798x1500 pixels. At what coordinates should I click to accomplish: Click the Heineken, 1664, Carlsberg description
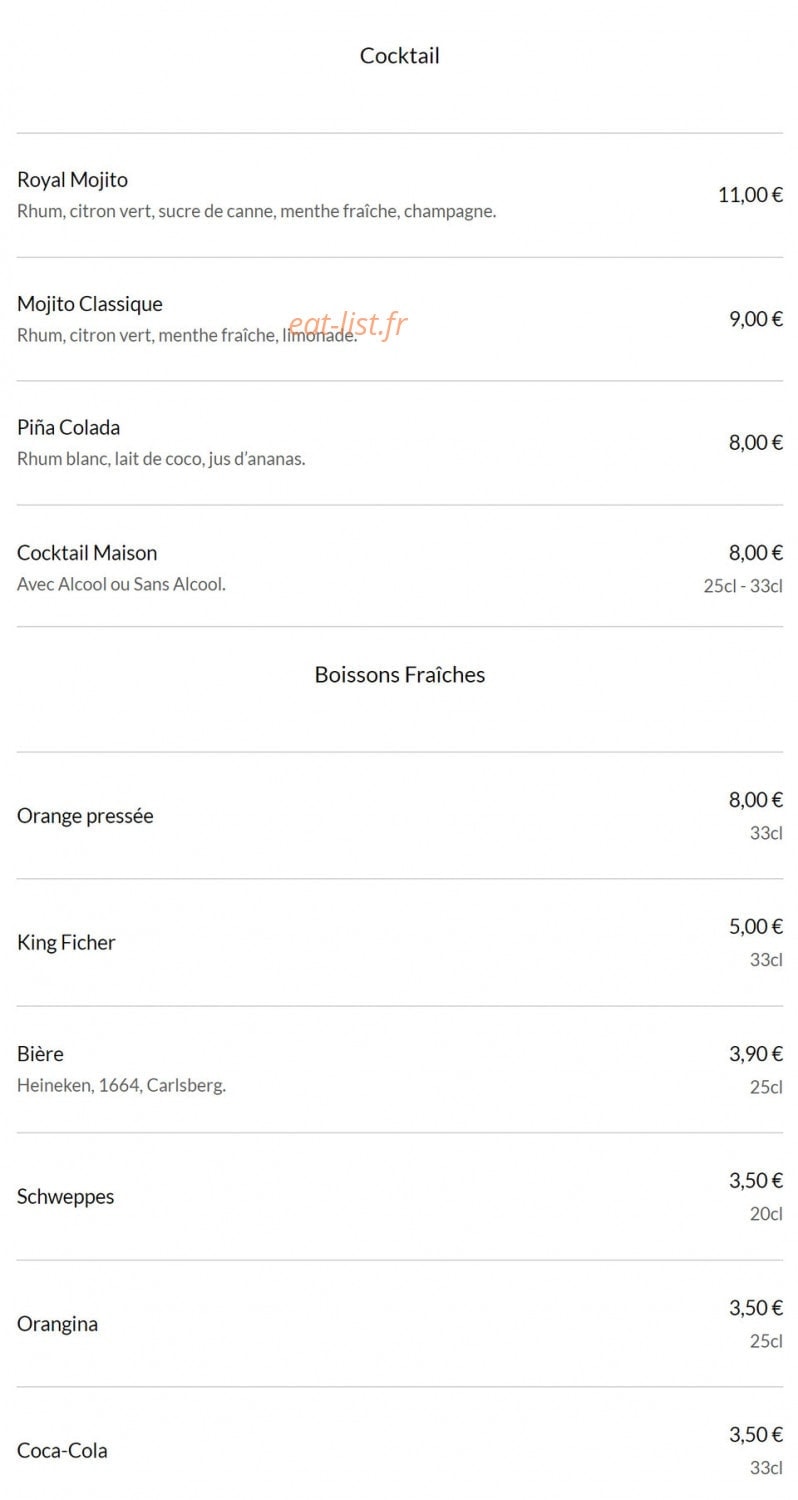tap(121, 1085)
